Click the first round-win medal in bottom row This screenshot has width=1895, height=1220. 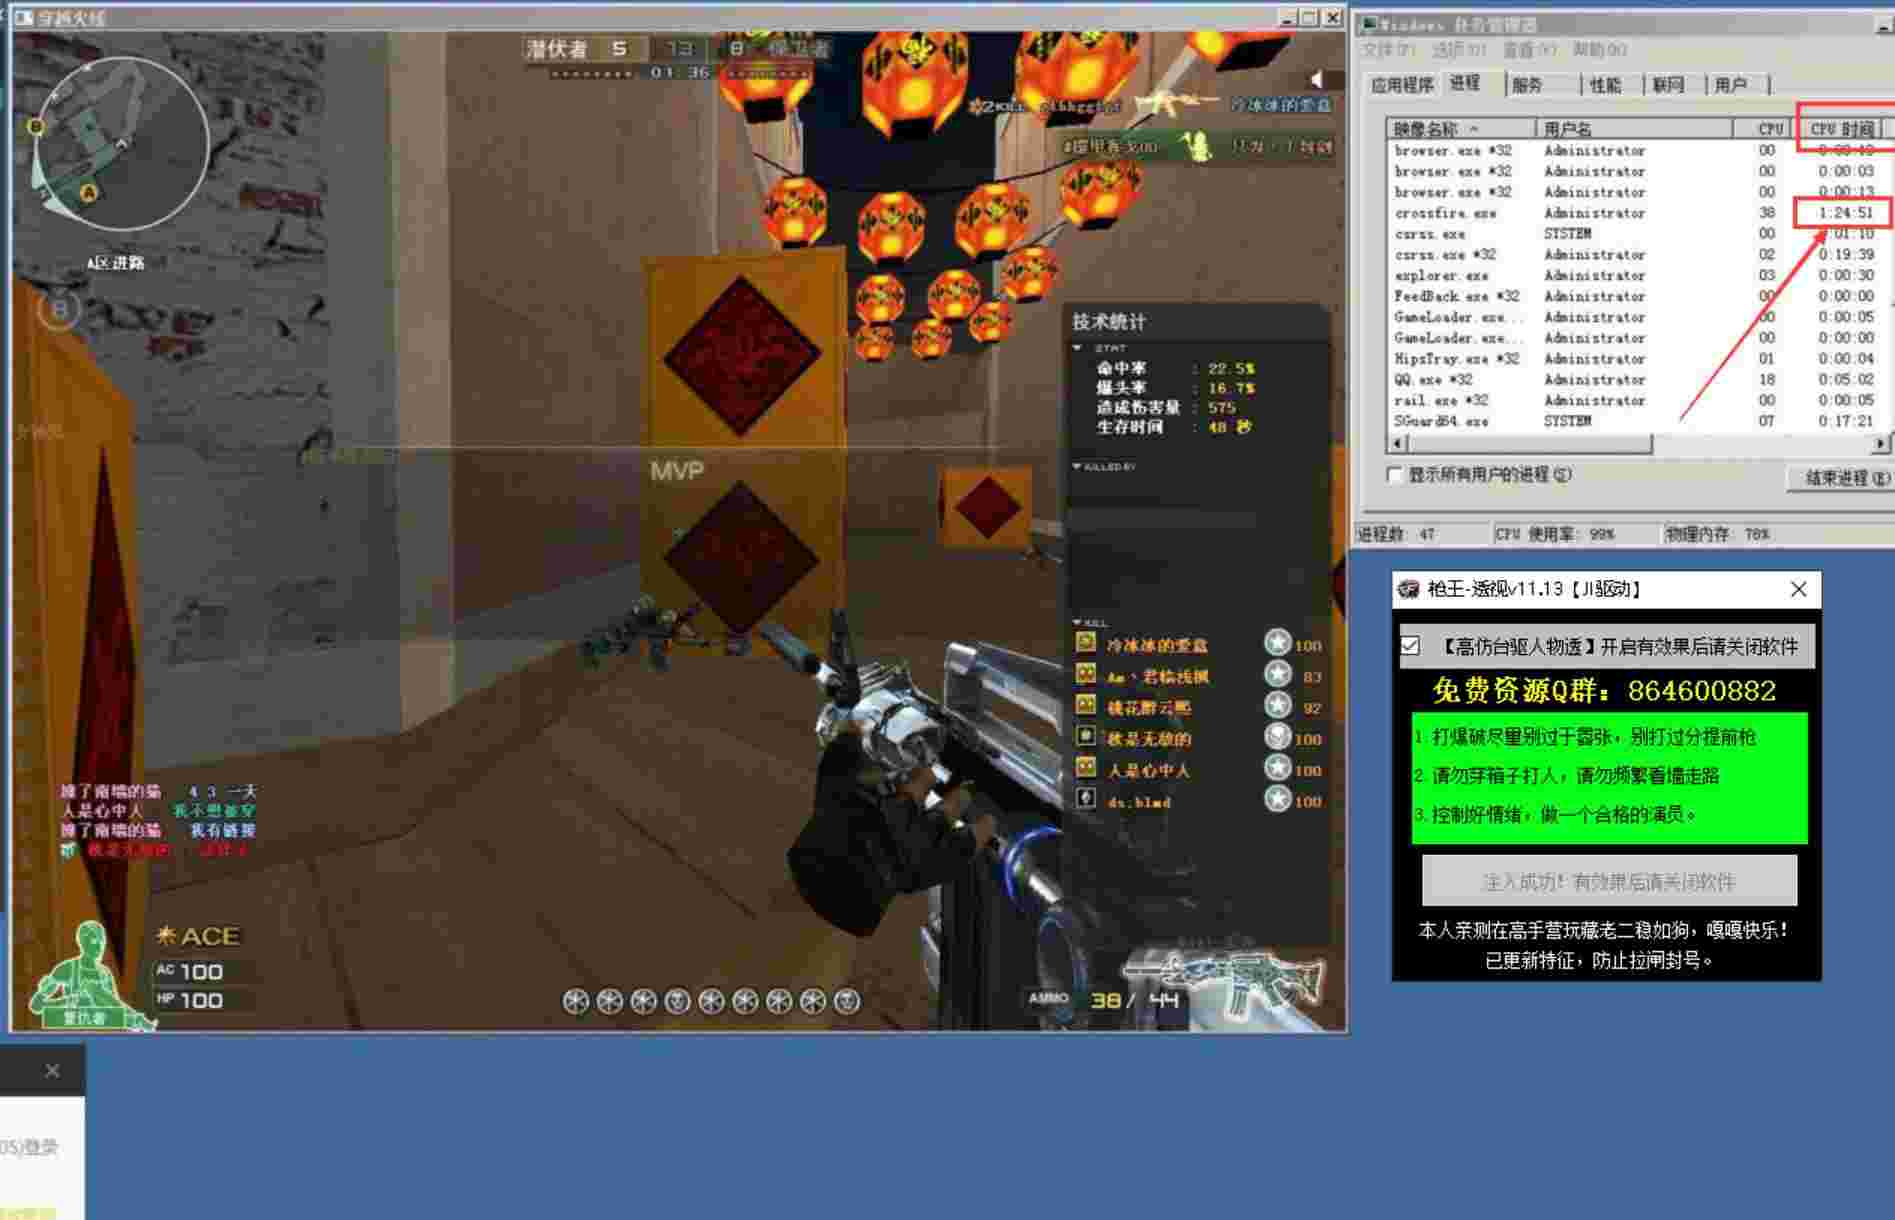point(576,1001)
